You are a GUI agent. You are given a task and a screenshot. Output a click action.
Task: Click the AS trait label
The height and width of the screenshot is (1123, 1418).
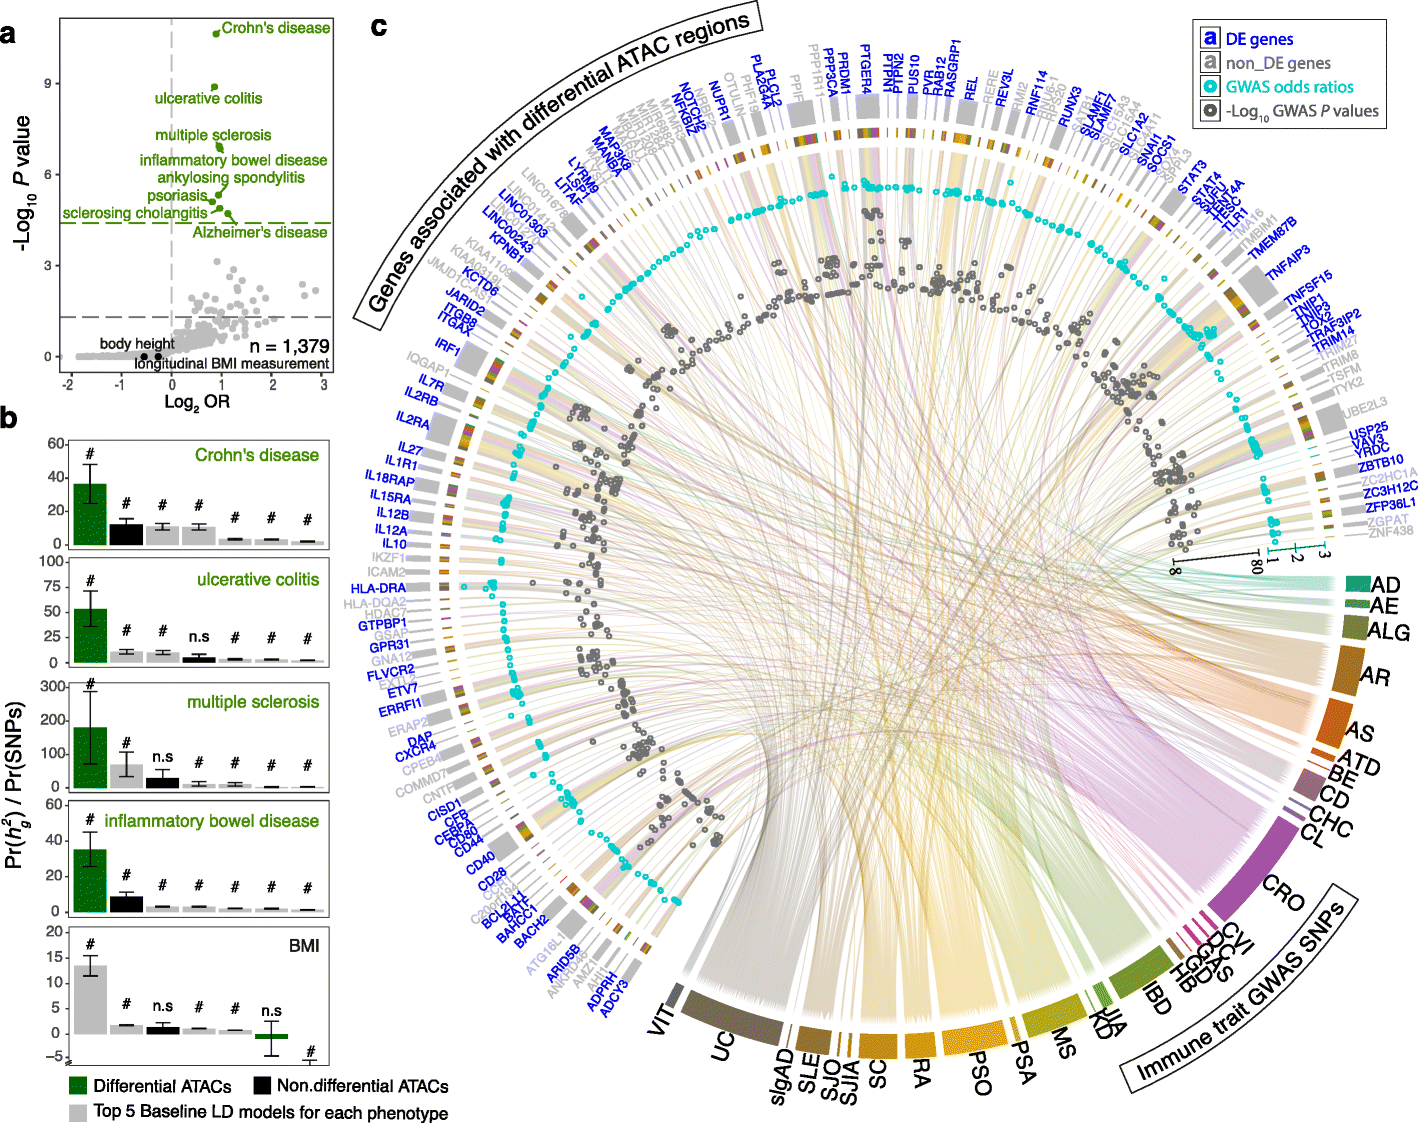pyautogui.click(x=1360, y=732)
